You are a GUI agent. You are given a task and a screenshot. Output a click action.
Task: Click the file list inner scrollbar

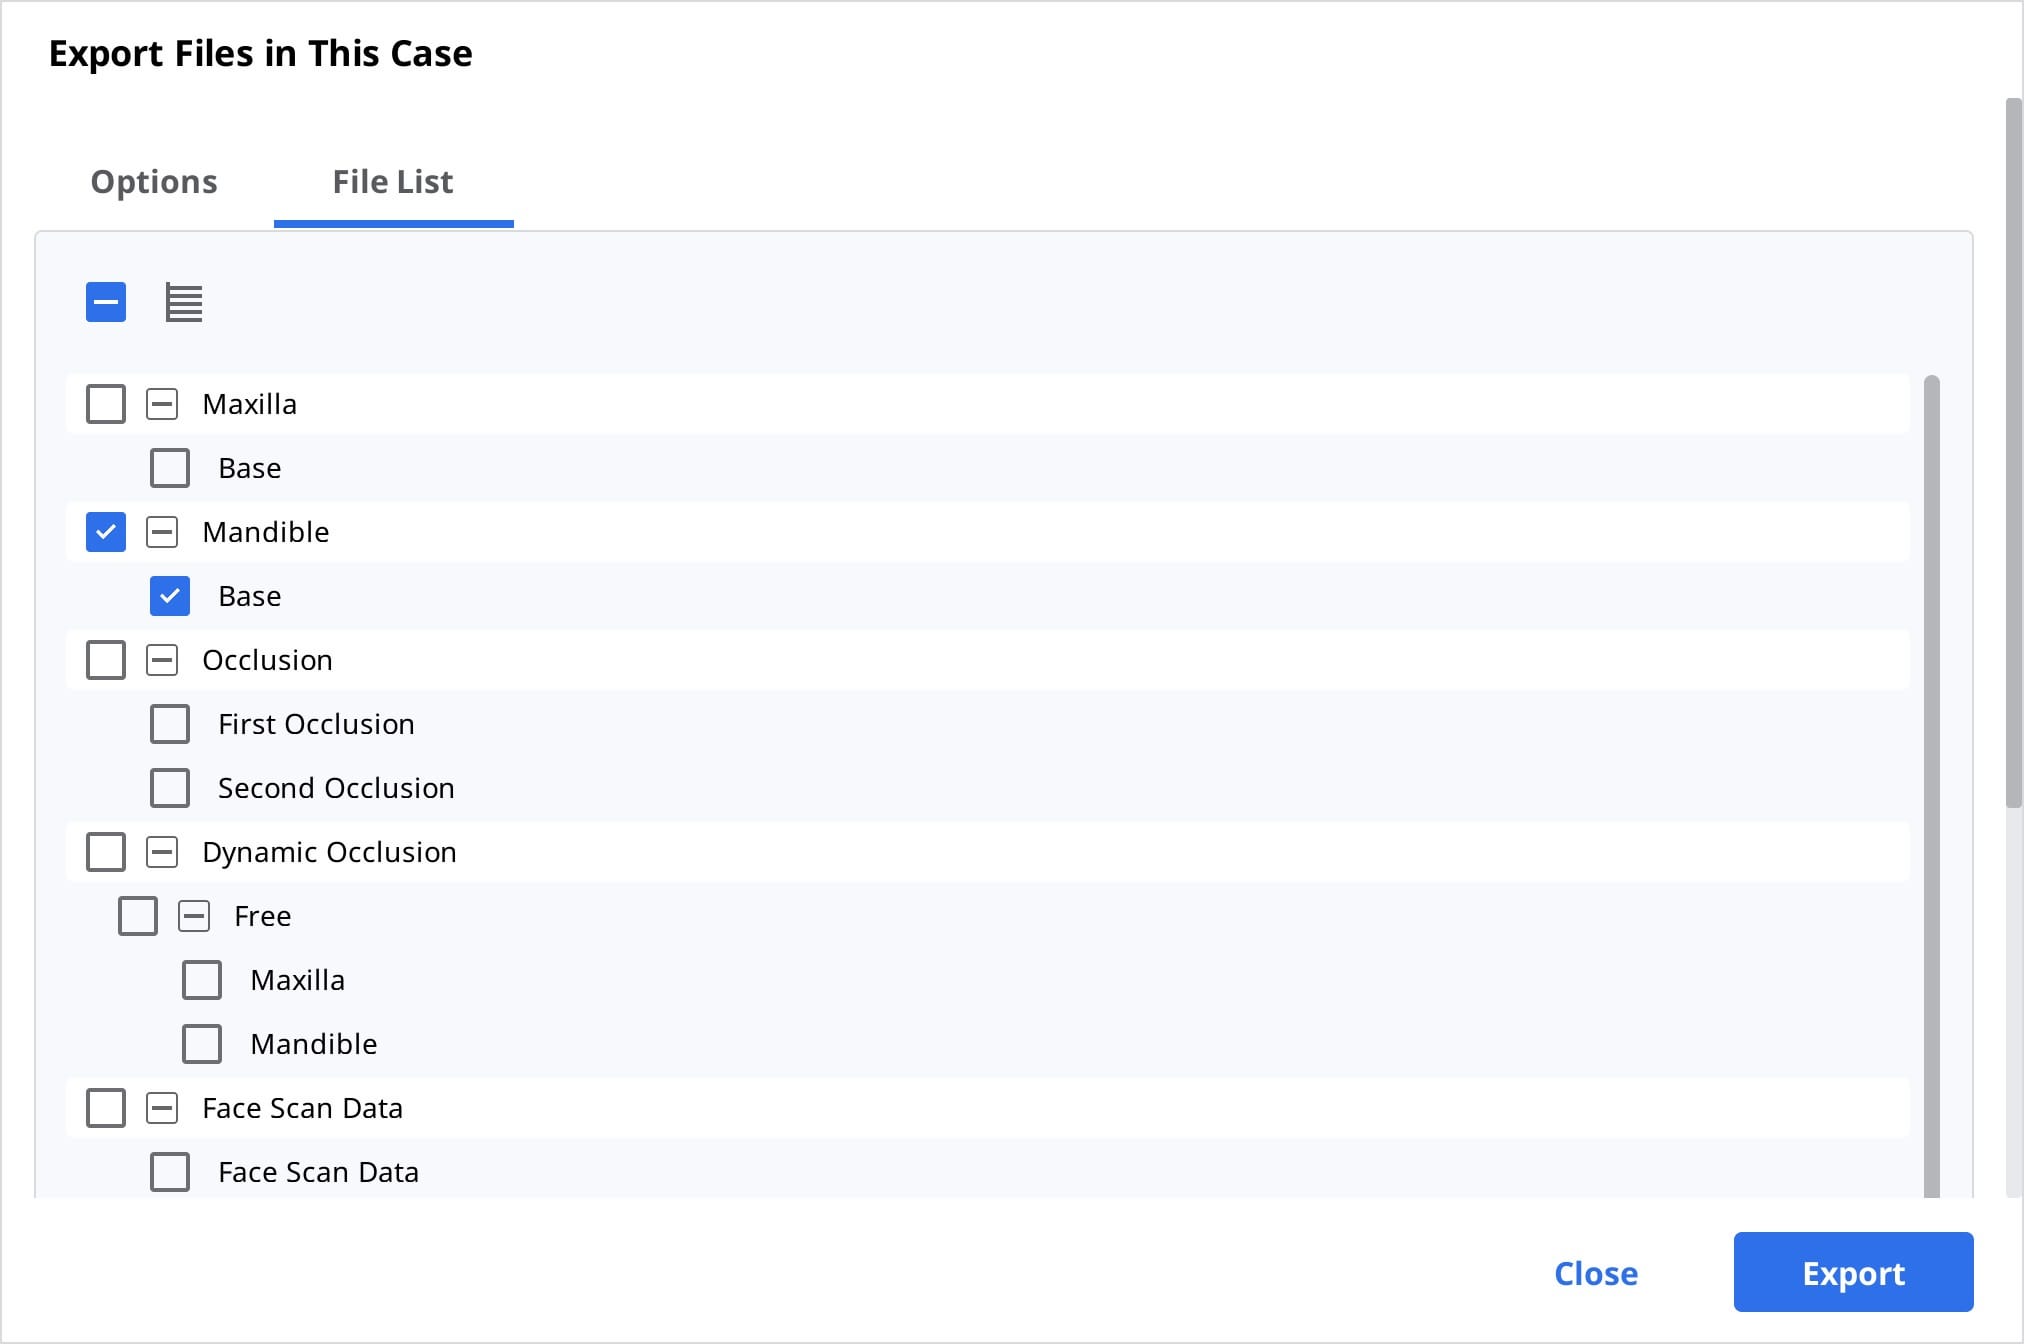(x=1931, y=786)
